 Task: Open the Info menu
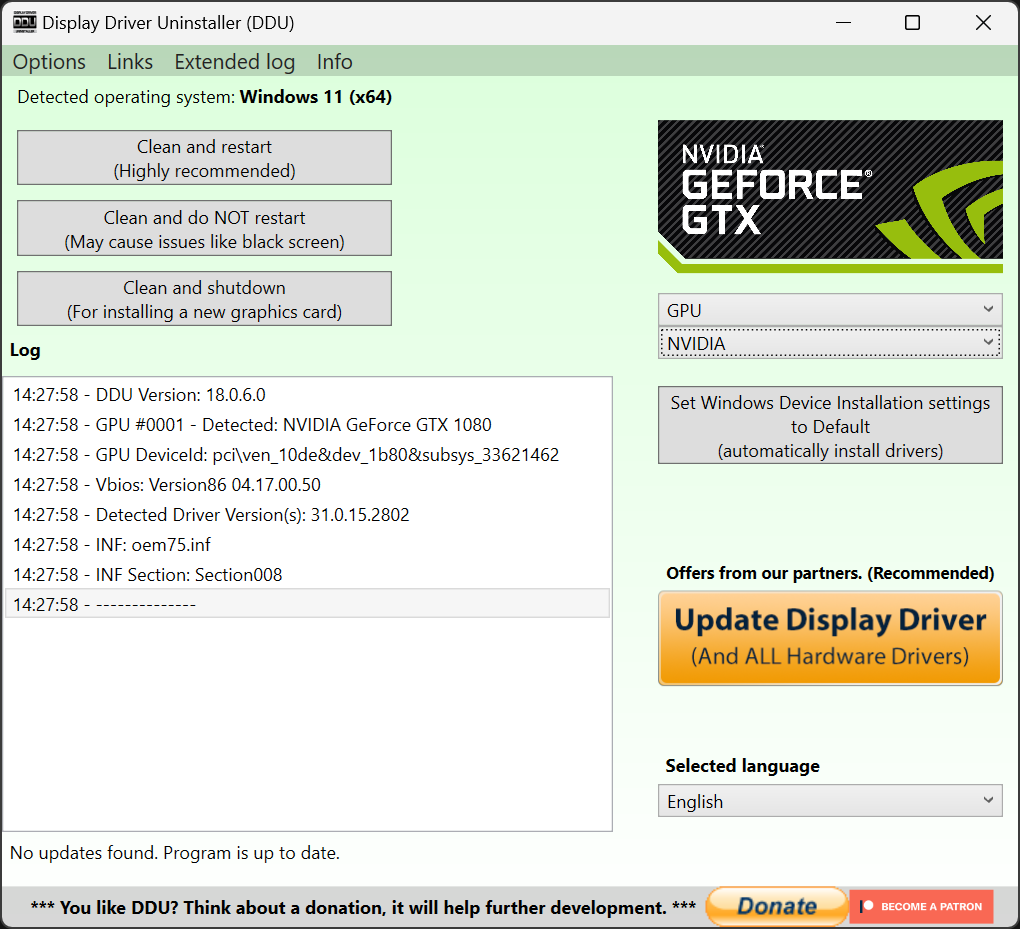pos(334,62)
